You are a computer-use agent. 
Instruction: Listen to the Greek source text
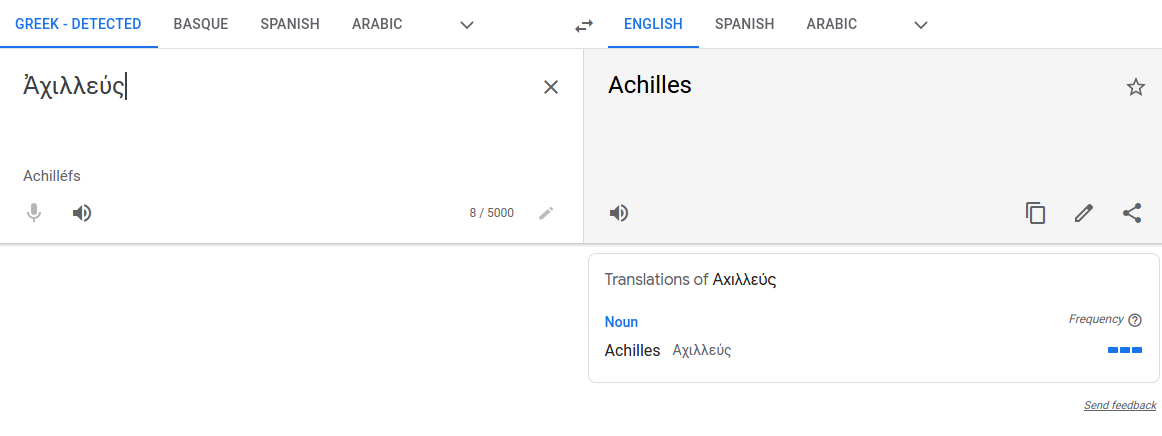click(82, 214)
